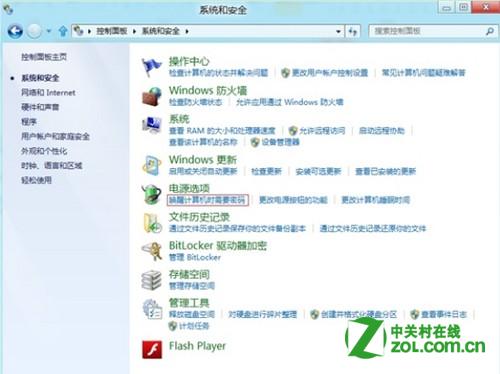Click the 存储空间 drives stack icon
The width and height of the screenshot is (500, 374).
pyautogui.click(x=152, y=280)
